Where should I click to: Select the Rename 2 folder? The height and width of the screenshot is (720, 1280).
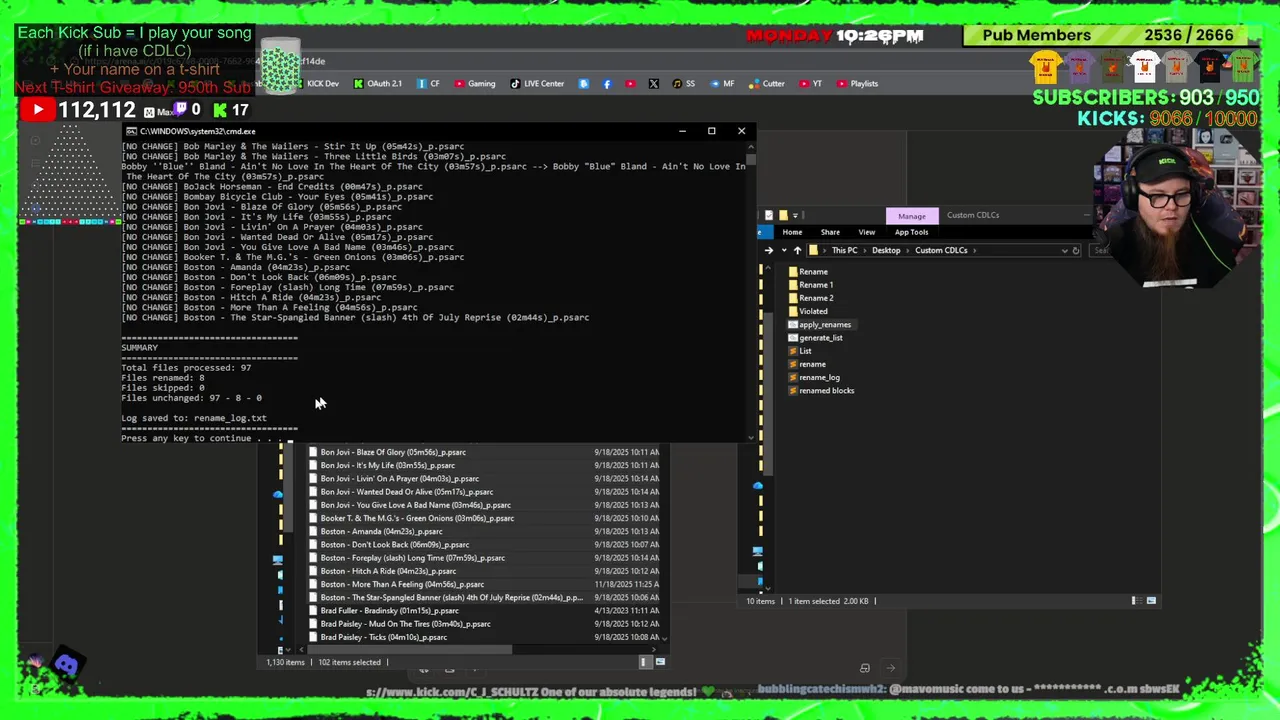pos(811,298)
